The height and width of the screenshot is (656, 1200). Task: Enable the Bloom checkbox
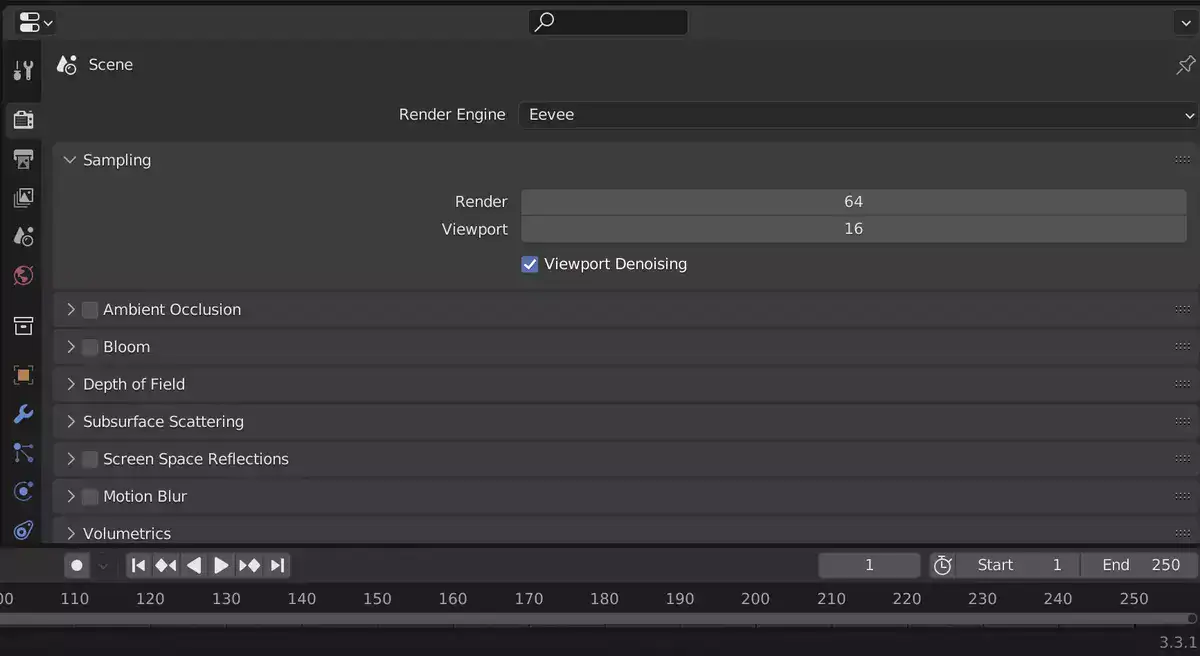90,347
